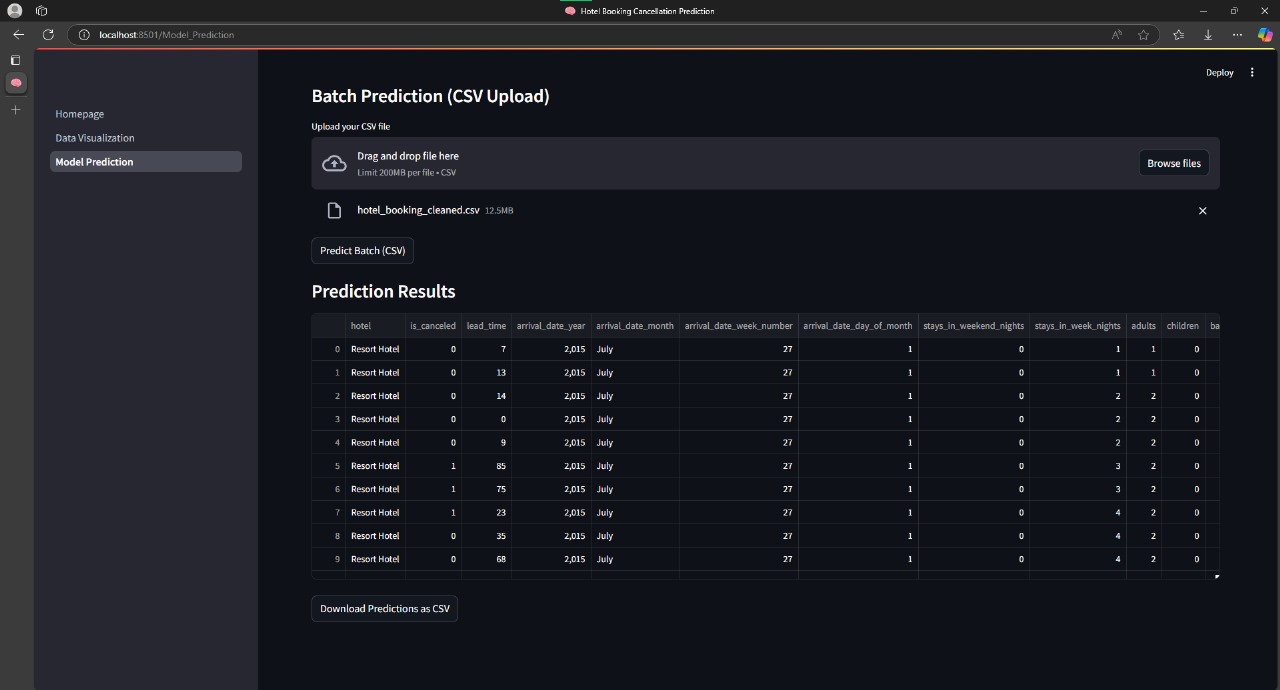Open the tab actions icon in title bar

41,10
